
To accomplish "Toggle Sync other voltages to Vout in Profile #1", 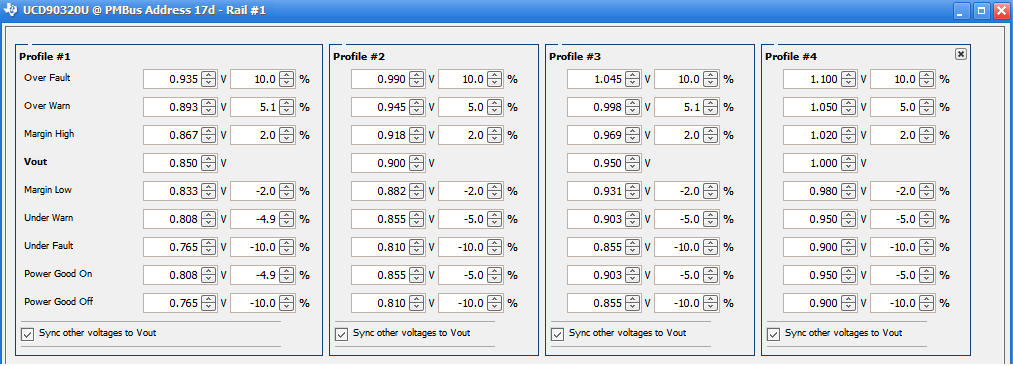I will click(x=28, y=334).
